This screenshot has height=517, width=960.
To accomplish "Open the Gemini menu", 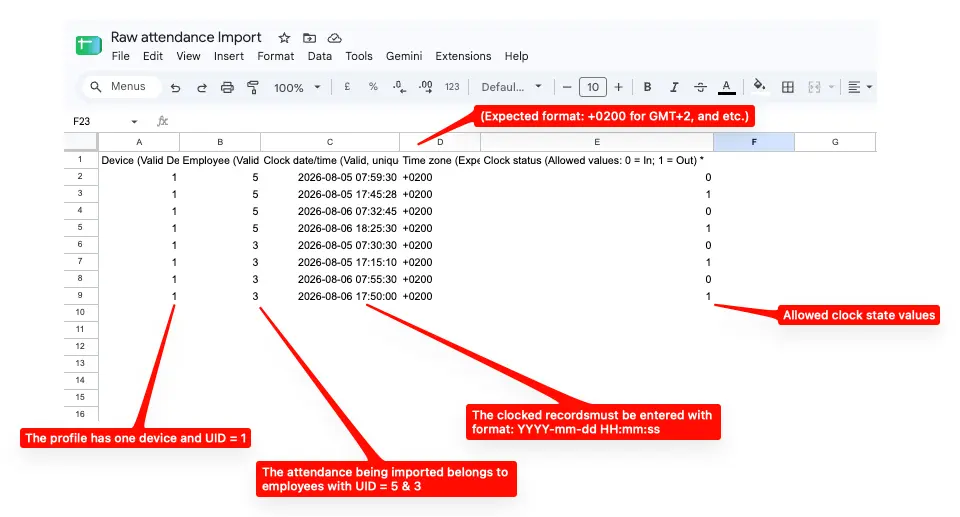I will coord(403,56).
